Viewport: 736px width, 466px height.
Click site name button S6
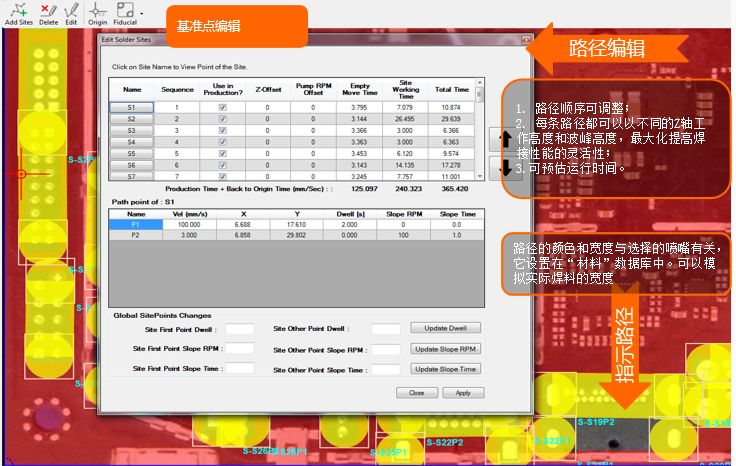click(131, 165)
